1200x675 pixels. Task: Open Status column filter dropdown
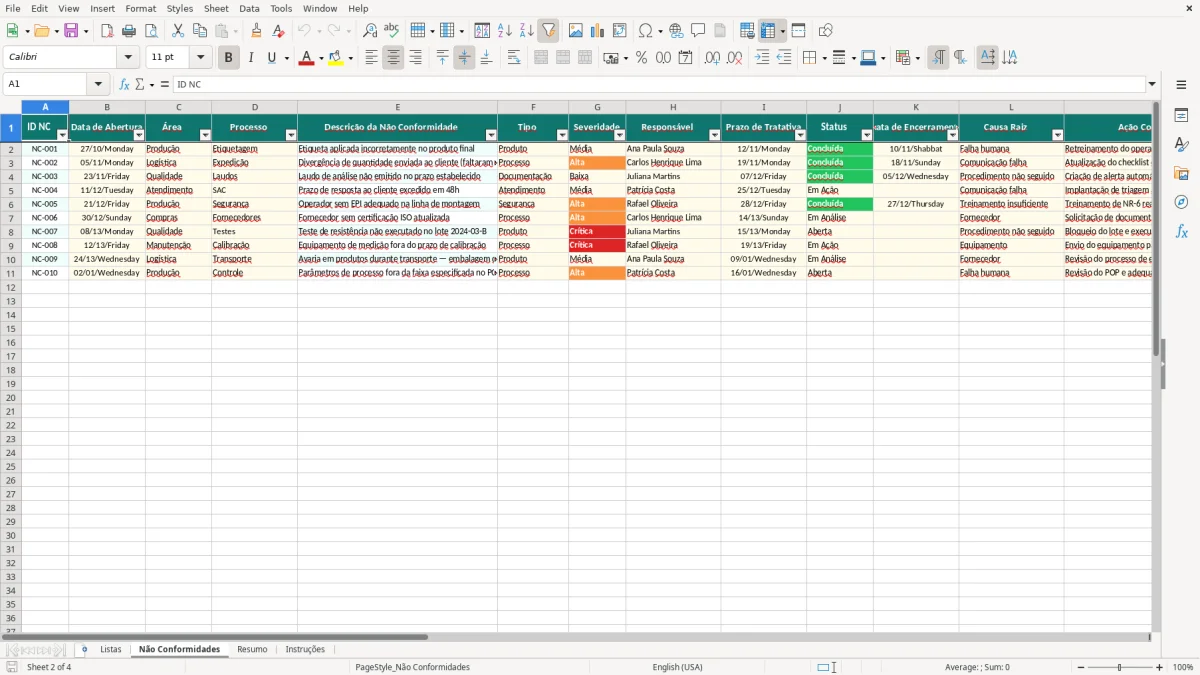tap(866, 135)
